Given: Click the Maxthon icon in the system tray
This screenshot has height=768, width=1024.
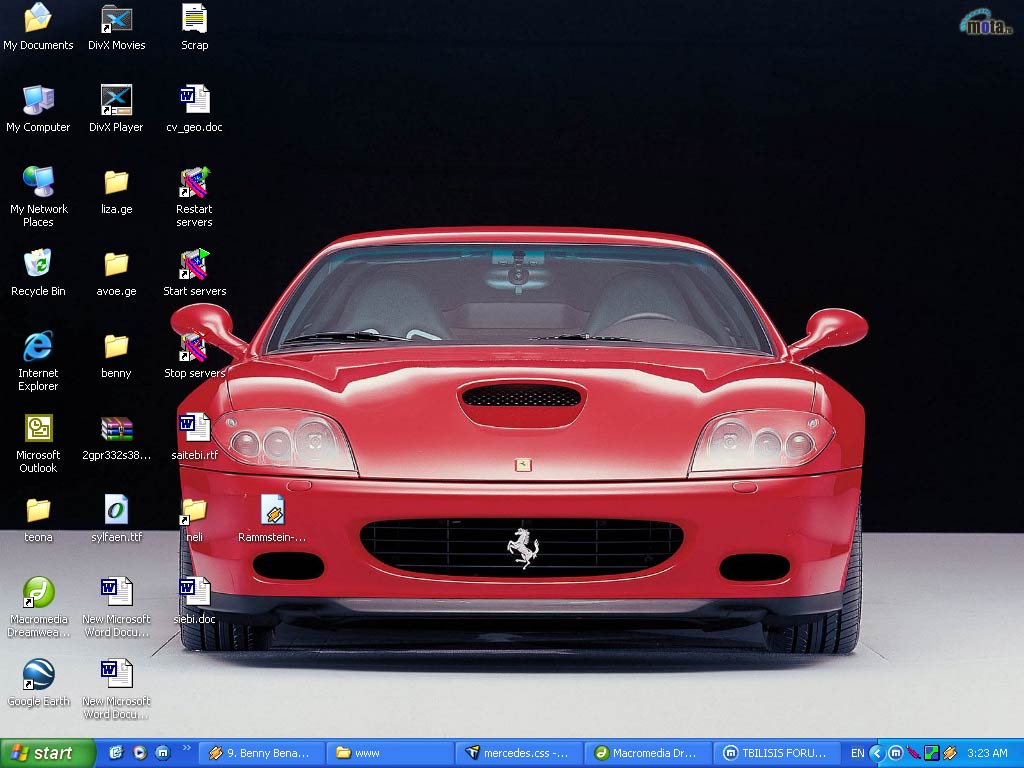Looking at the screenshot, I should pyautogui.click(x=896, y=753).
